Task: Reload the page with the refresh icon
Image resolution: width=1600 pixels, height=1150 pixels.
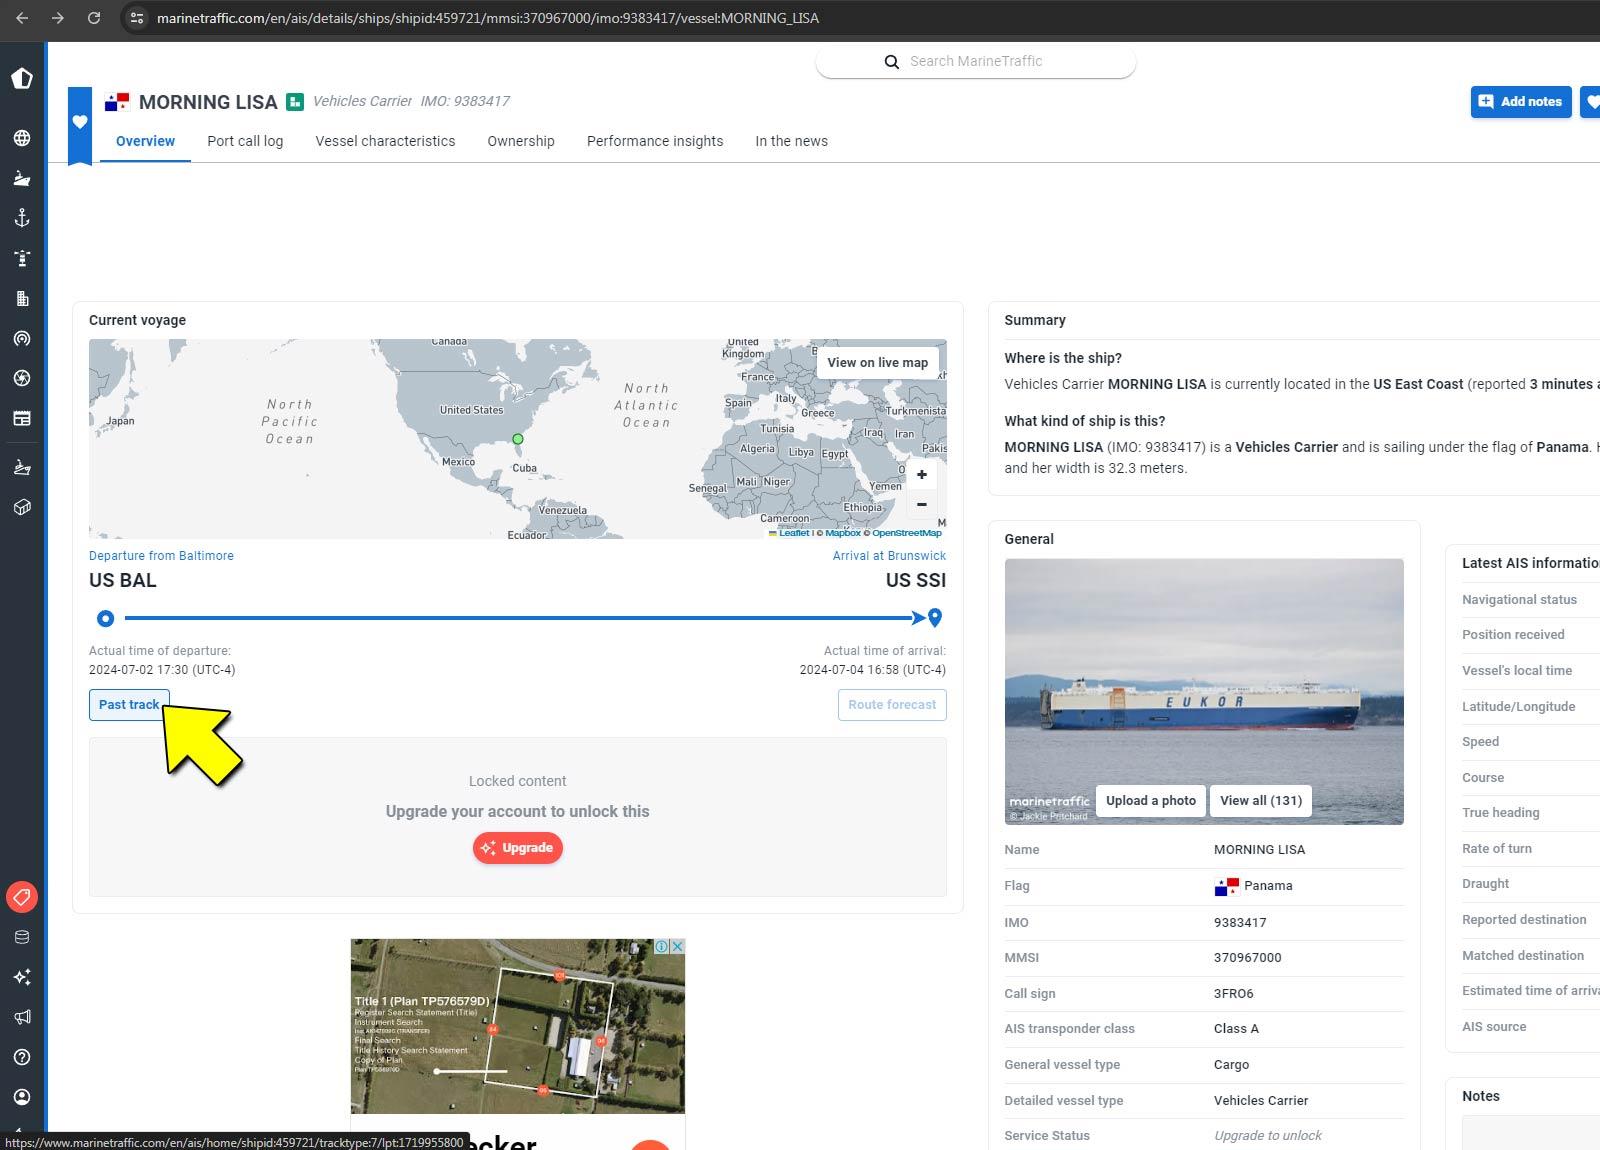Action: click(x=94, y=18)
